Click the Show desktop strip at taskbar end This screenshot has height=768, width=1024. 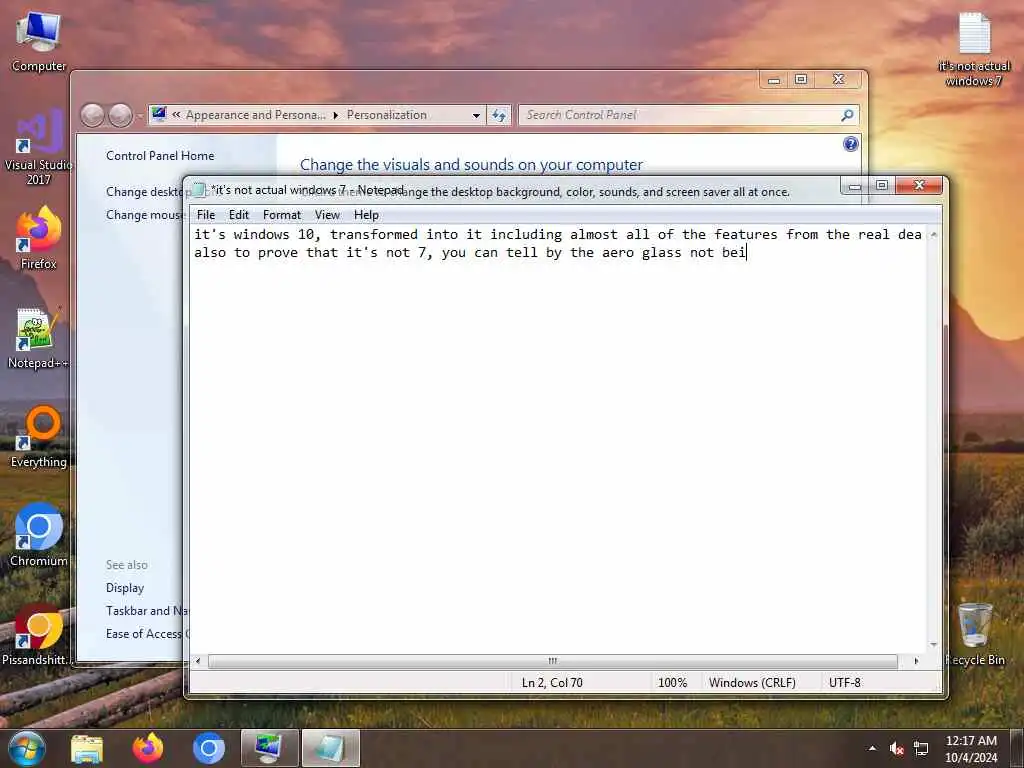click(1017, 748)
